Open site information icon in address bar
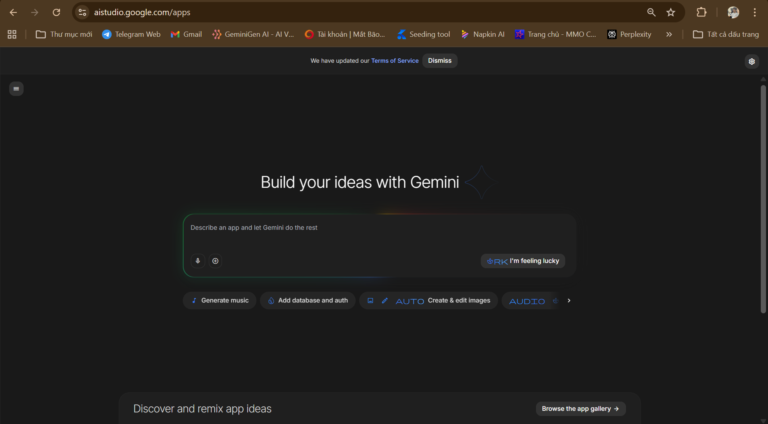The width and height of the screenshot is (768, 424). tap(82, 12)
